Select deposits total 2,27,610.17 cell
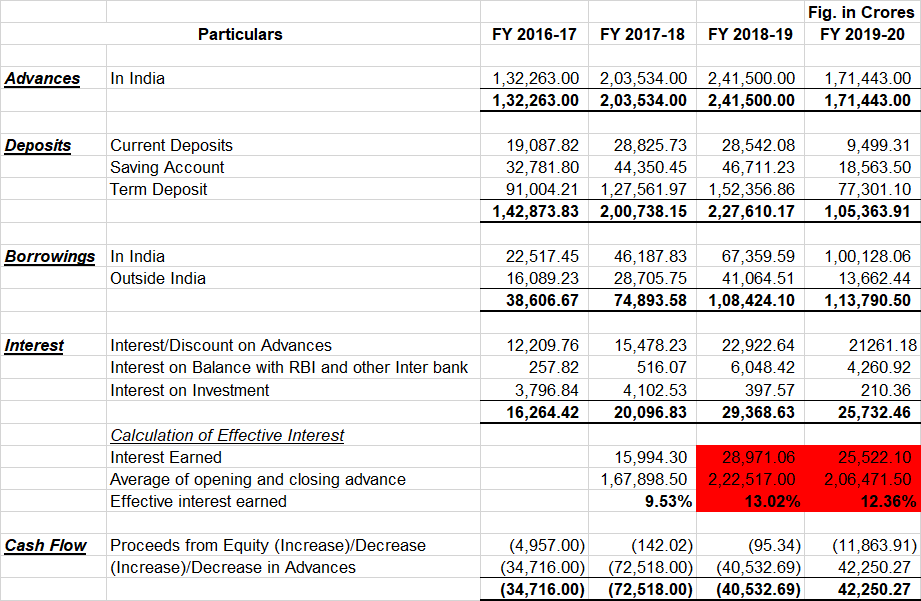Viewport: 921px width, 601px height. click(x=752, y=211)
